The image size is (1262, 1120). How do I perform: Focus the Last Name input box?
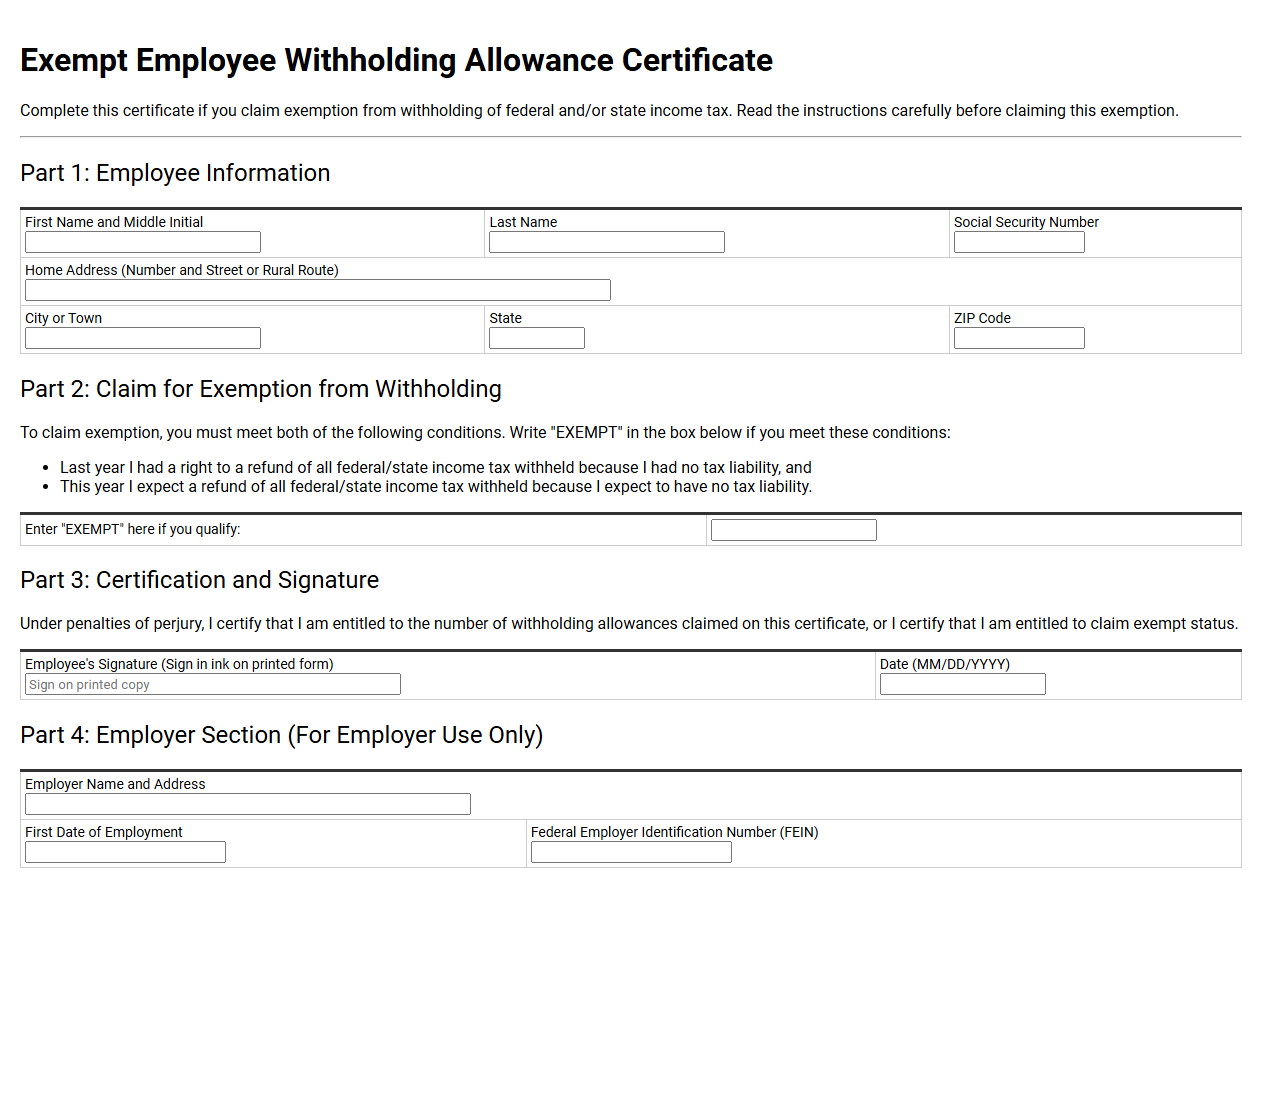607,242
